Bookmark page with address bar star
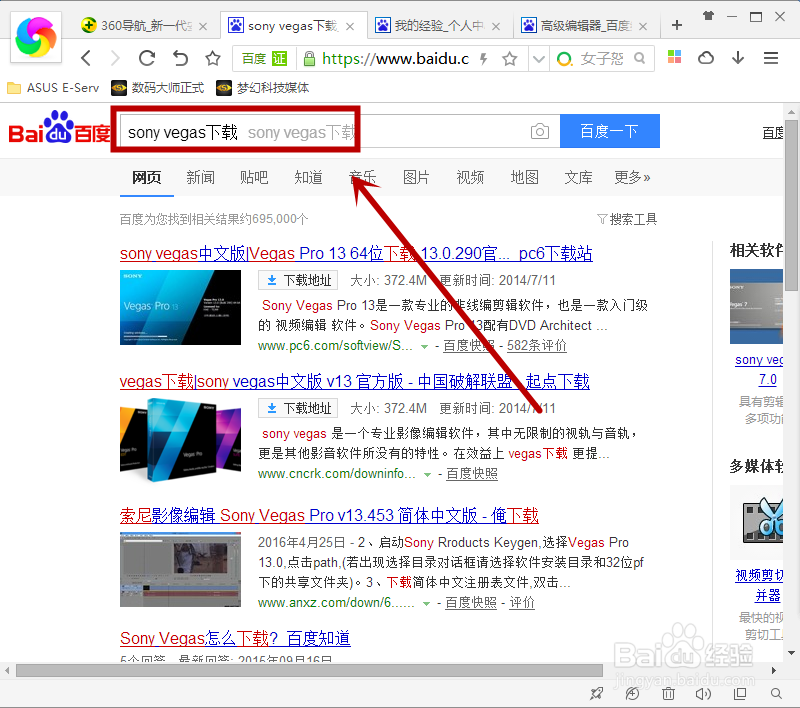The image size is (800, 708). click(509, 59)
